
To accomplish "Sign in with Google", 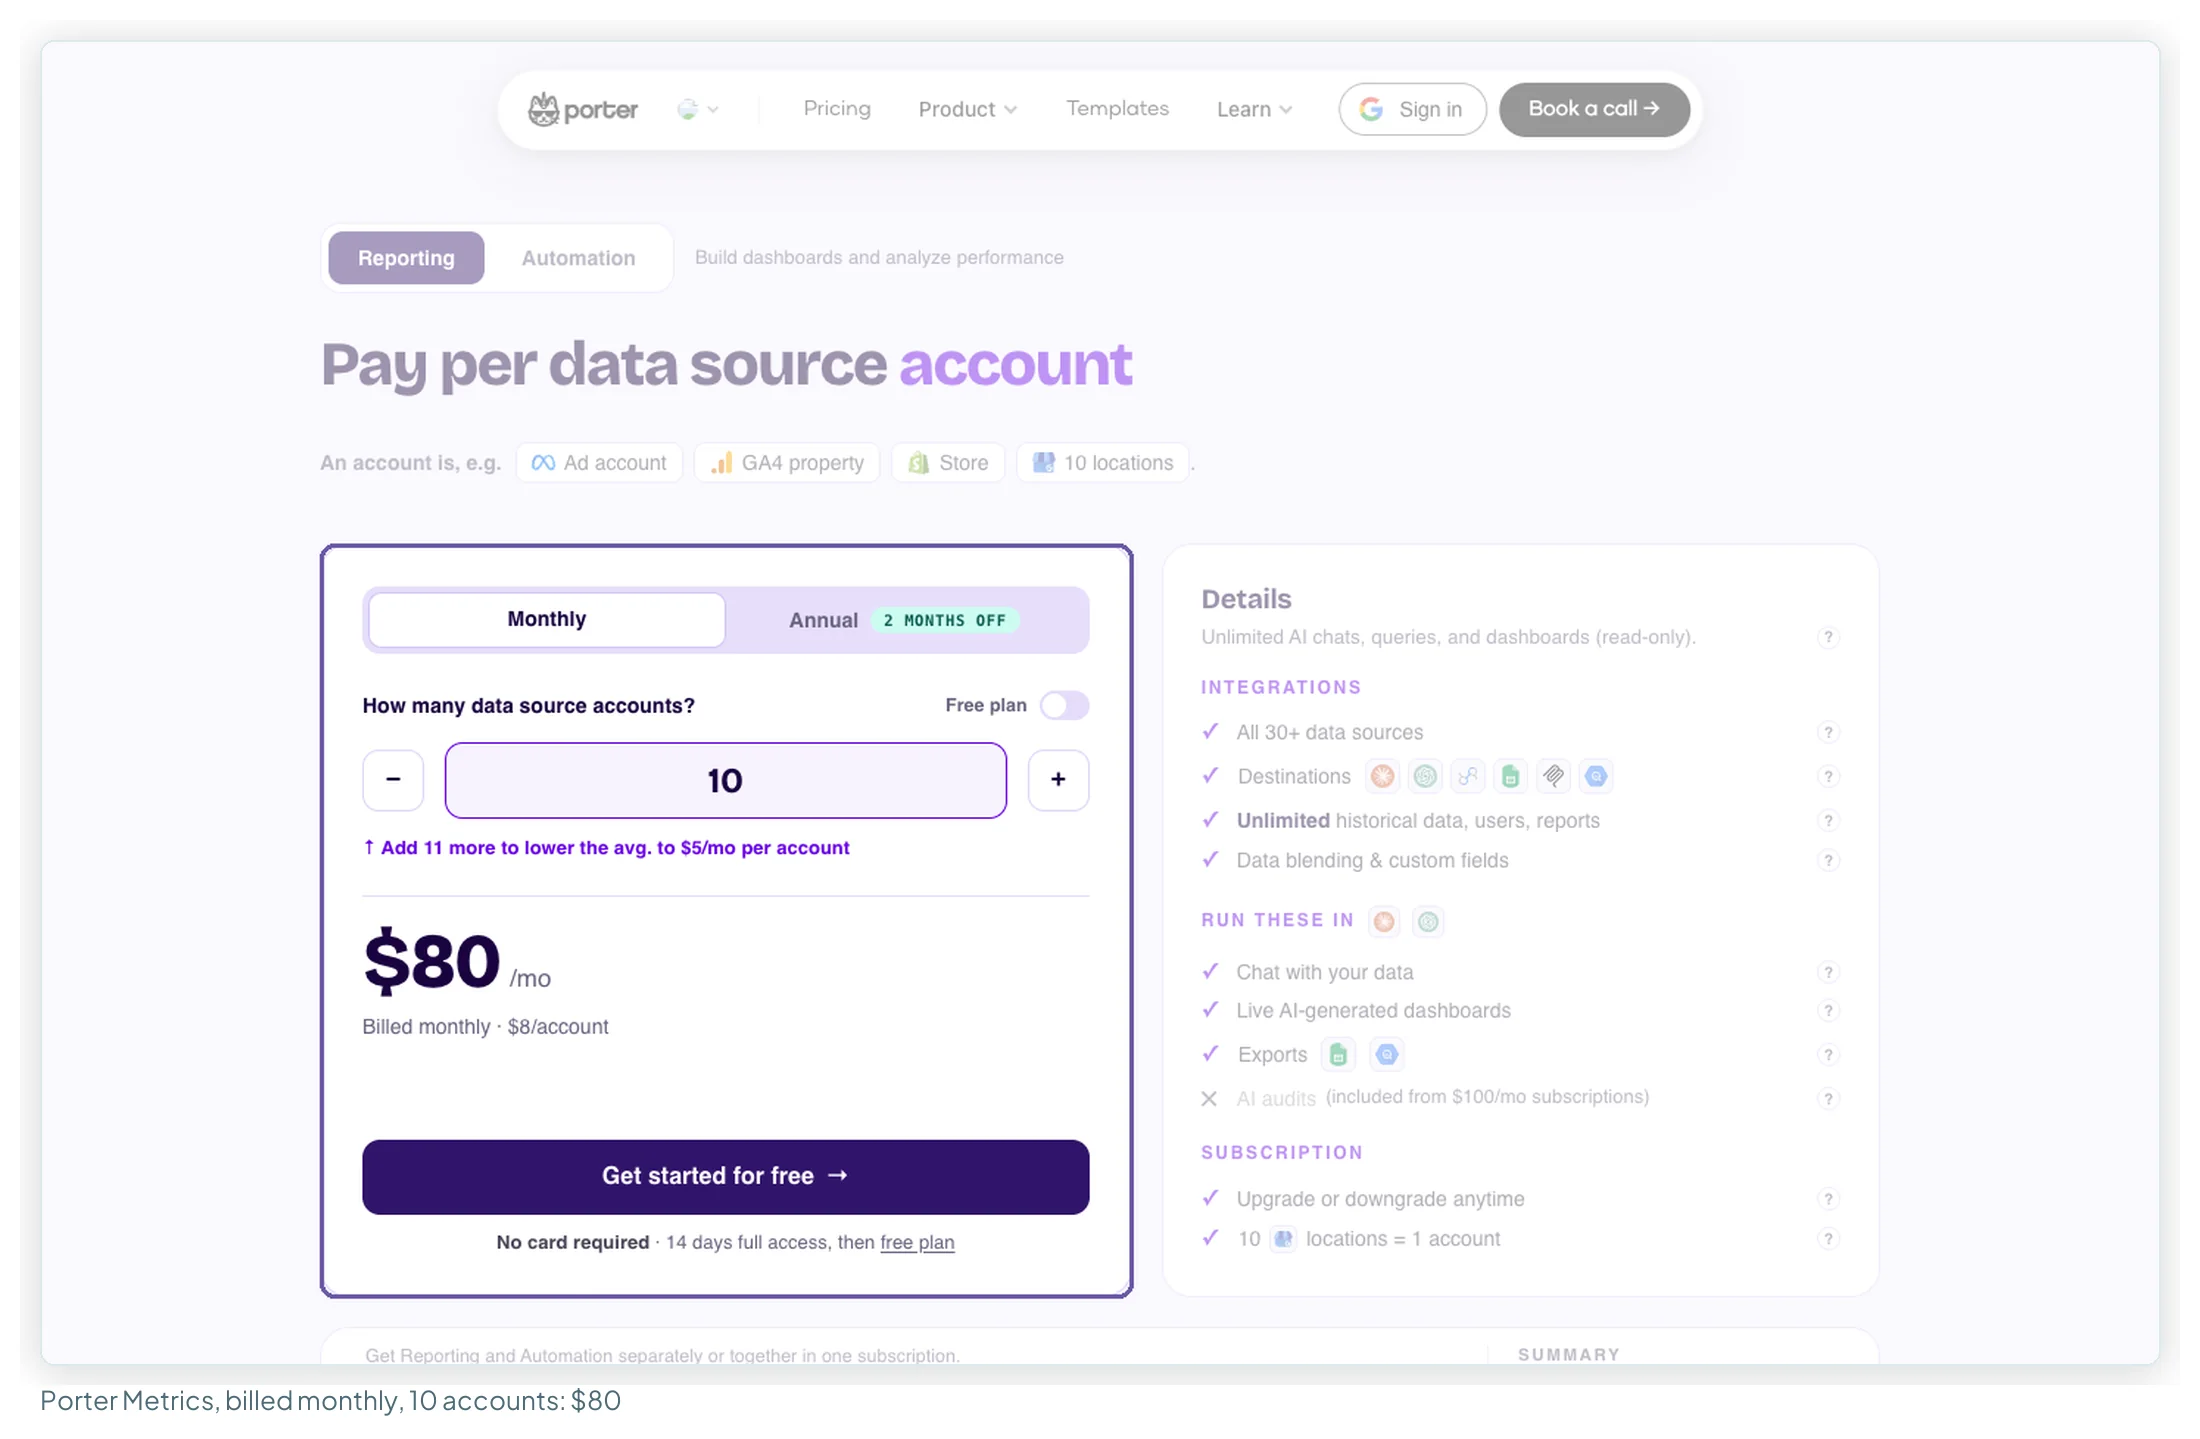I will pos(1412,109).
